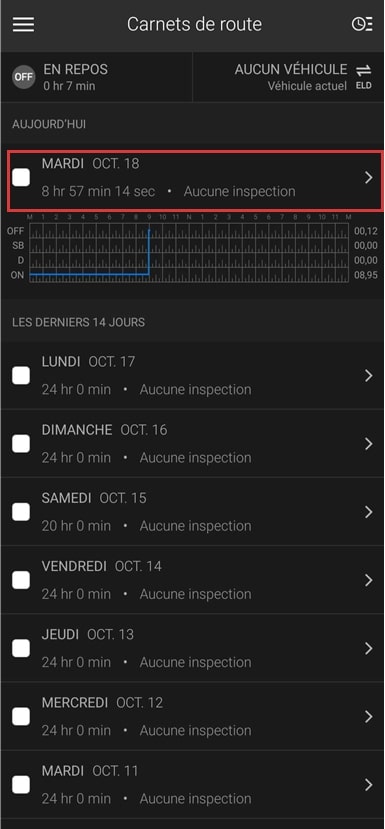Select the Lundi Oct. 17 checkbox

[x=21, y=376]
